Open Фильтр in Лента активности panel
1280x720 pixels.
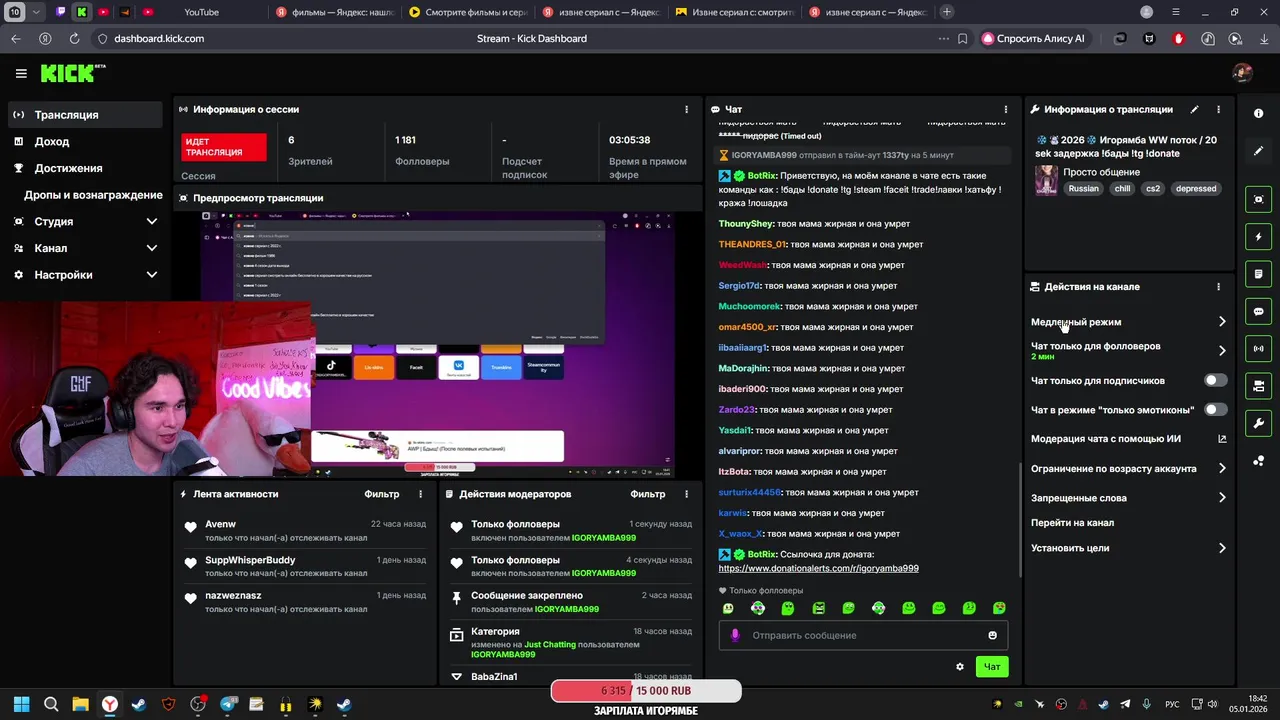[x=381, y=494]
